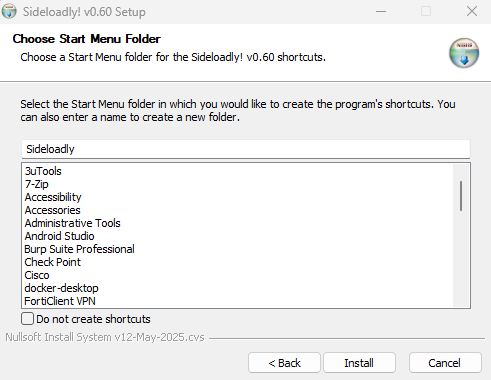Select 3uTools in the folder list

43,171
